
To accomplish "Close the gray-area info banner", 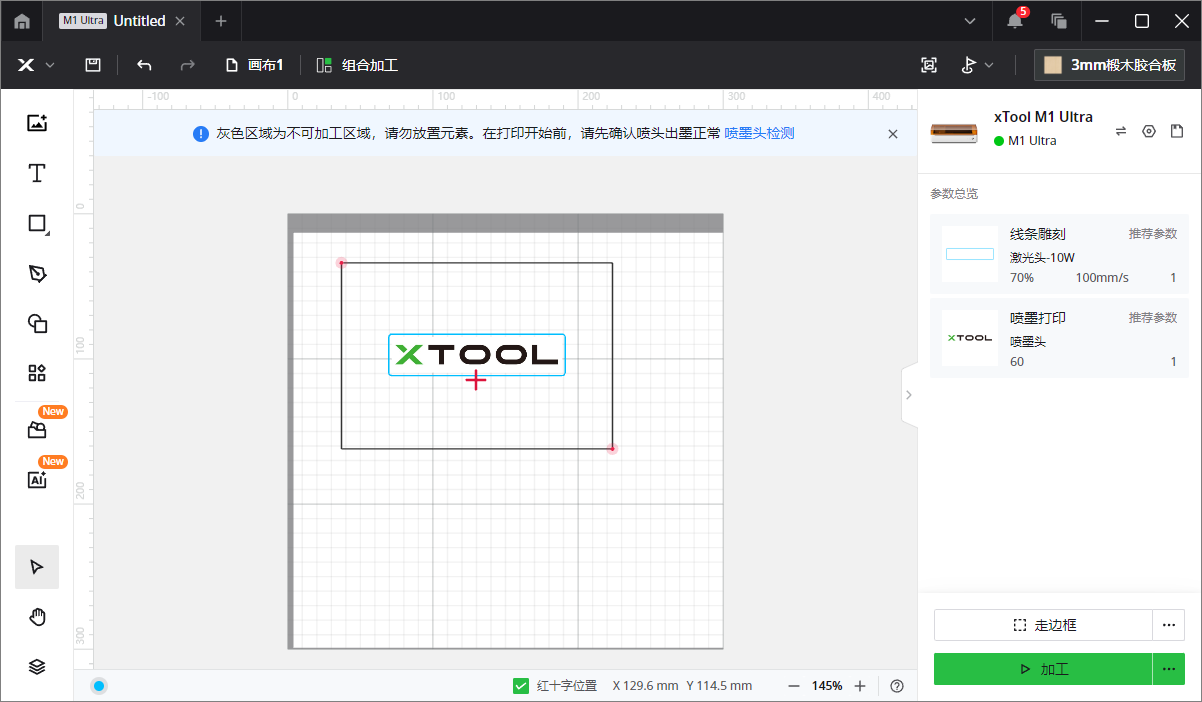I will pyautogui.click(x=893, y=133).
